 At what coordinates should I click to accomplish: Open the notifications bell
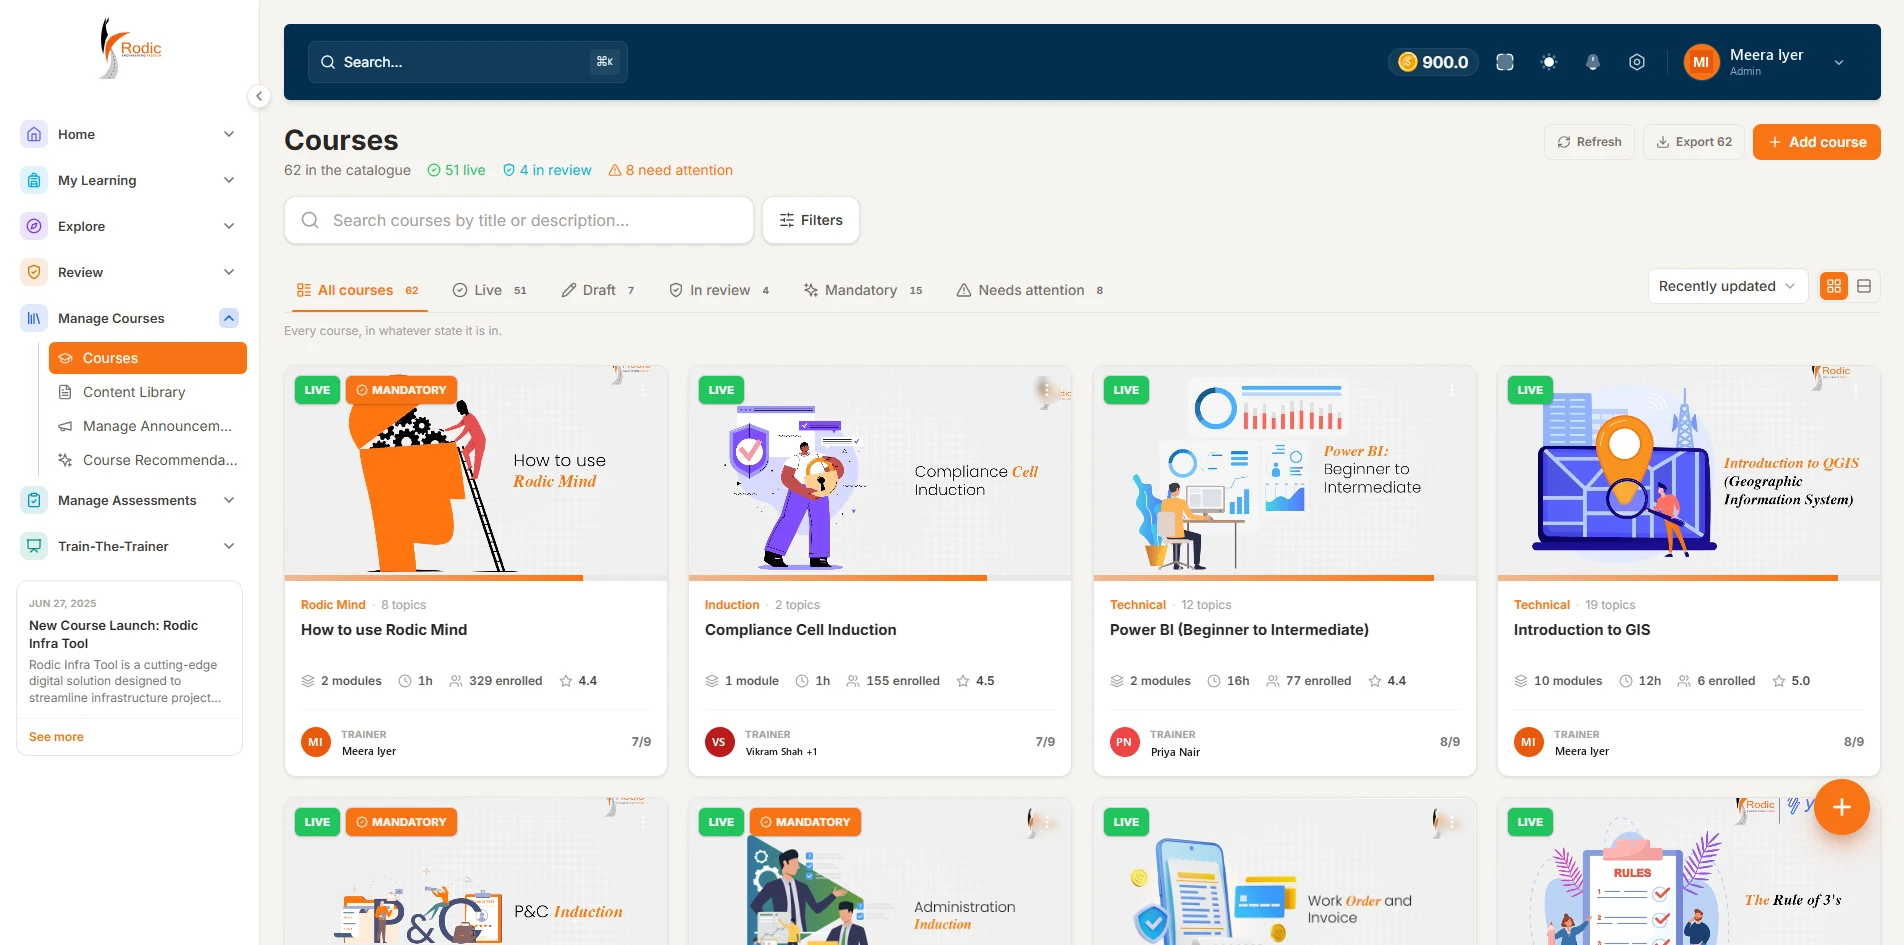pos(1593,62)
